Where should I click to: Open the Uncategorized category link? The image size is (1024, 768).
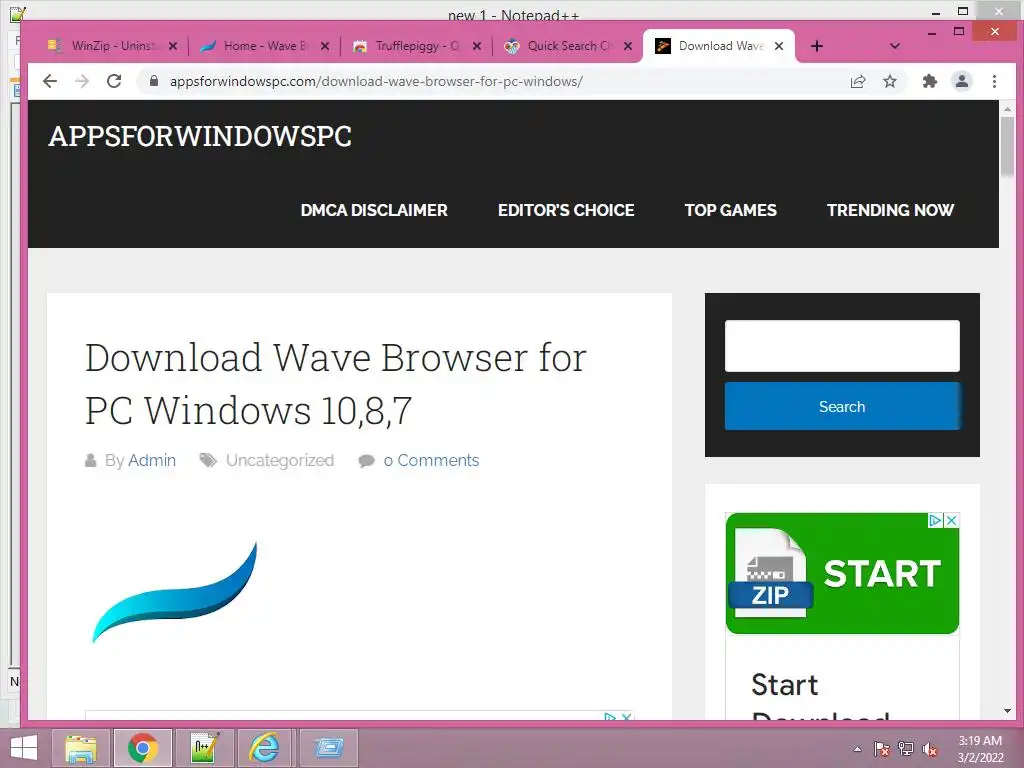point(280,460)
